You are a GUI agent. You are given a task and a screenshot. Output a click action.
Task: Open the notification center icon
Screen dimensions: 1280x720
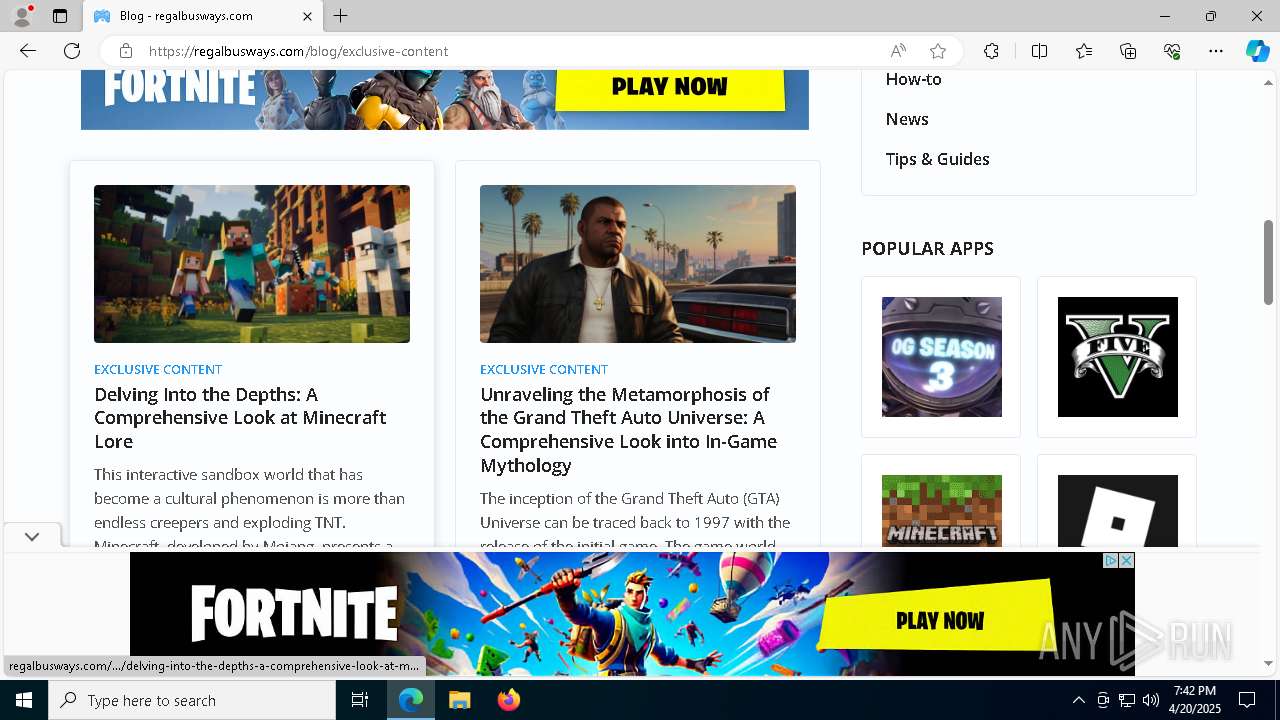1247,700
